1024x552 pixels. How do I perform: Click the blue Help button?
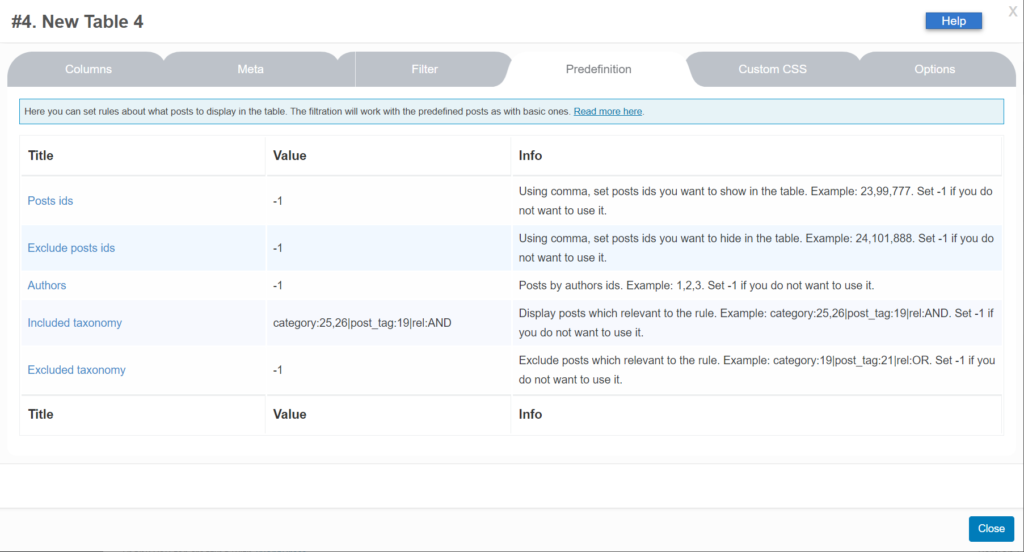coord(953,21)
